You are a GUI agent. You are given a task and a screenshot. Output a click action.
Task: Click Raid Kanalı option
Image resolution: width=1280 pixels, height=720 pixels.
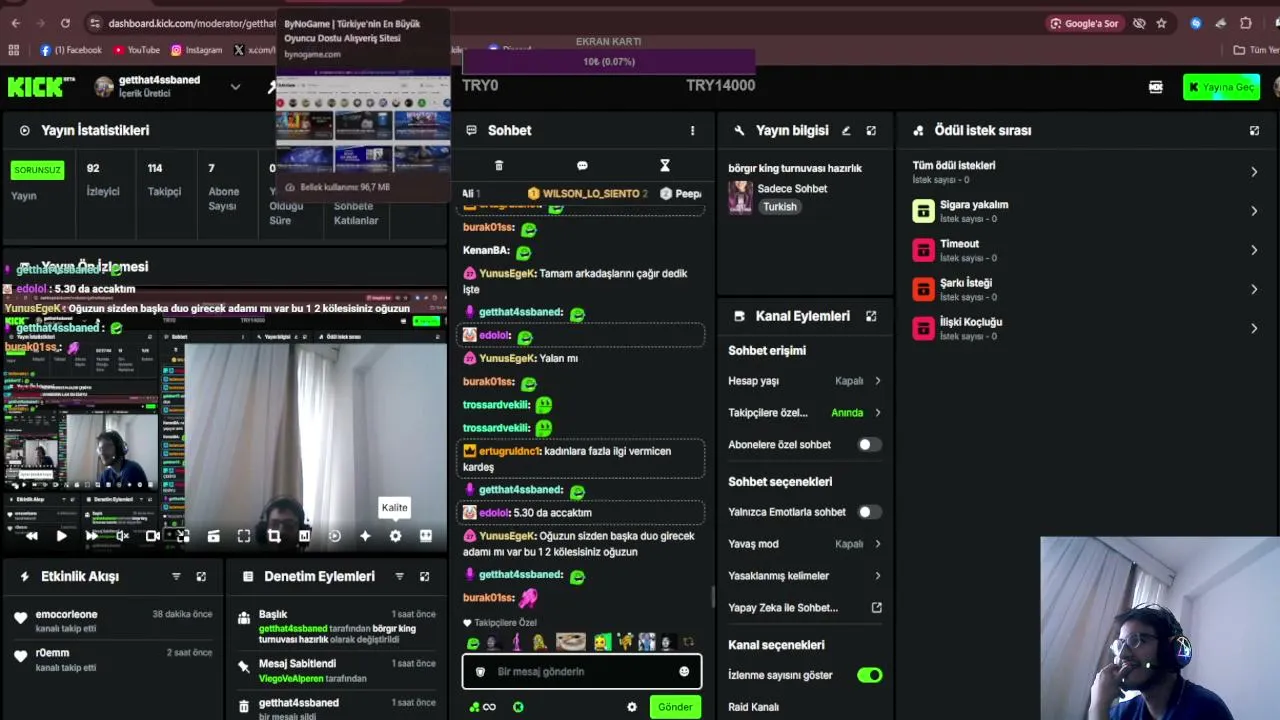tap(754, 707)
